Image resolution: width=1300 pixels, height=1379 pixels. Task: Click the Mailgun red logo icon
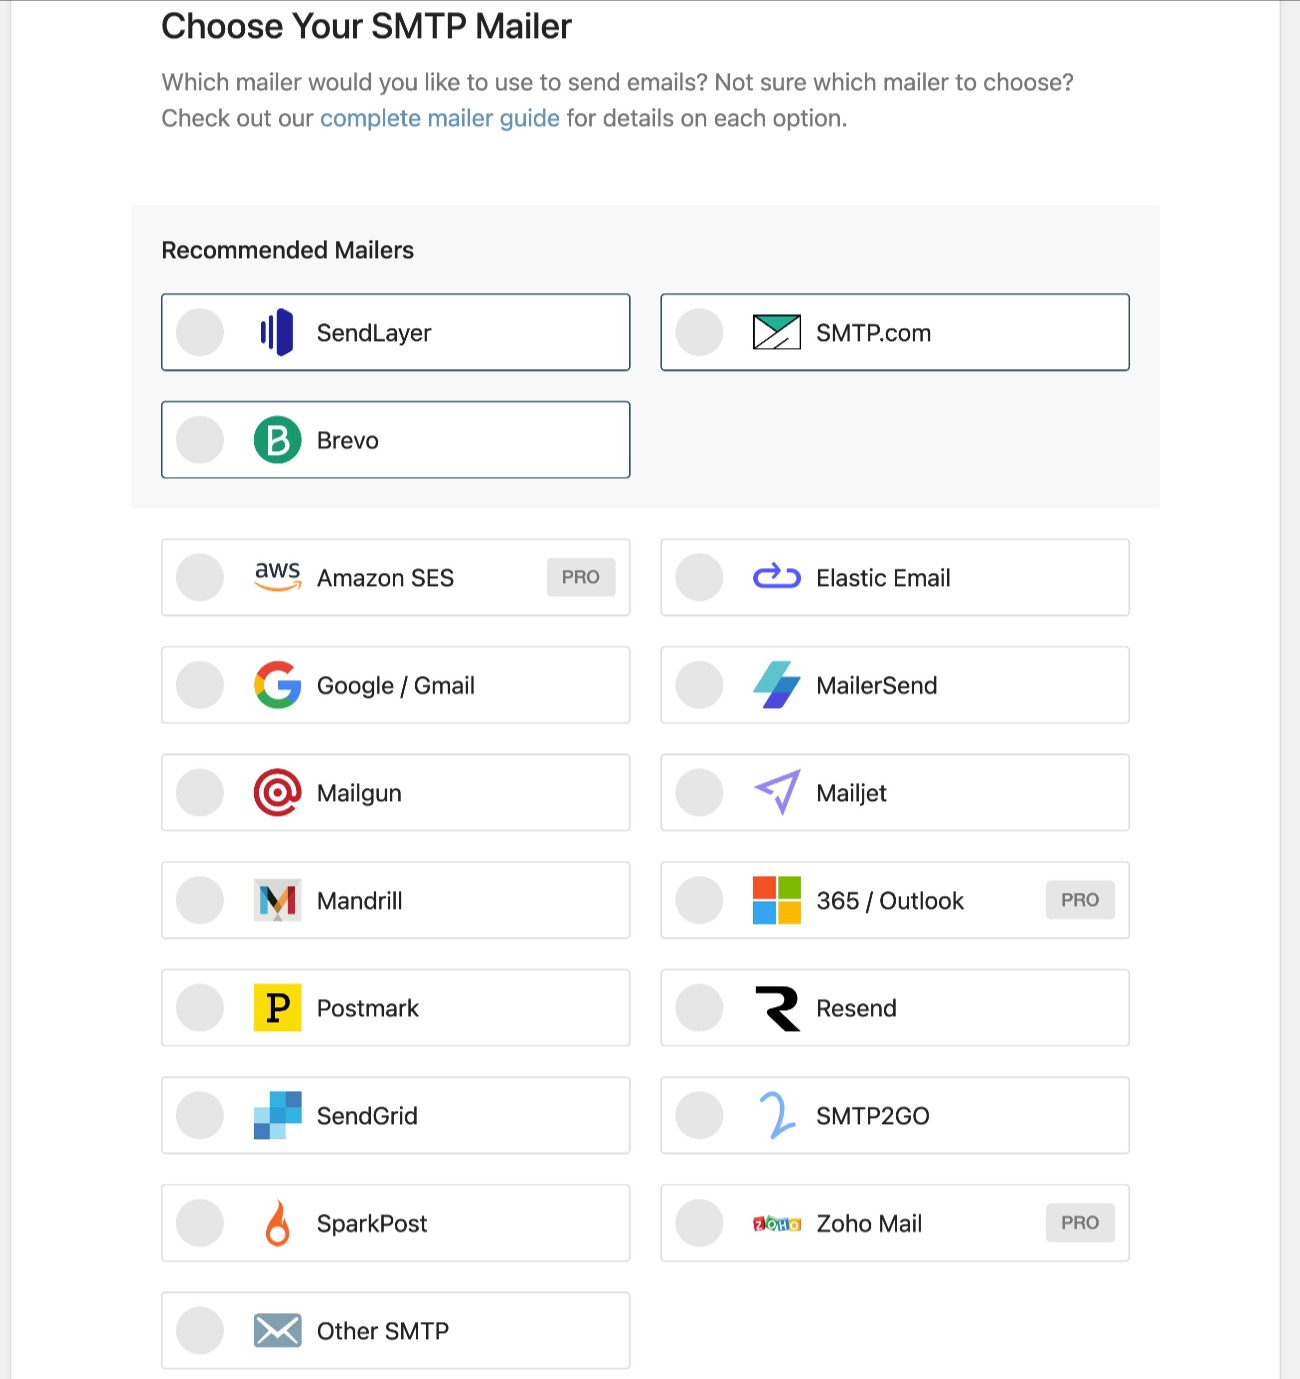[278, 792]
